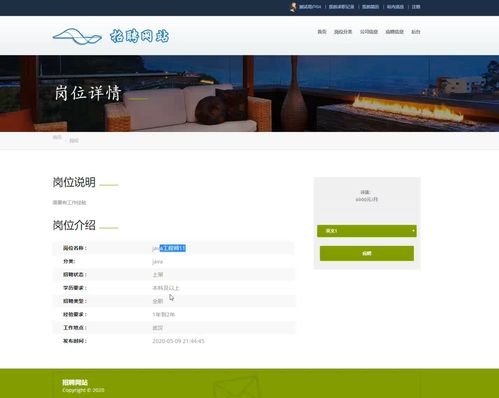The height and width of the screenshot is (398, 499).
Task: Click the 岗位说明 section heading
Action: coord(74,182)
